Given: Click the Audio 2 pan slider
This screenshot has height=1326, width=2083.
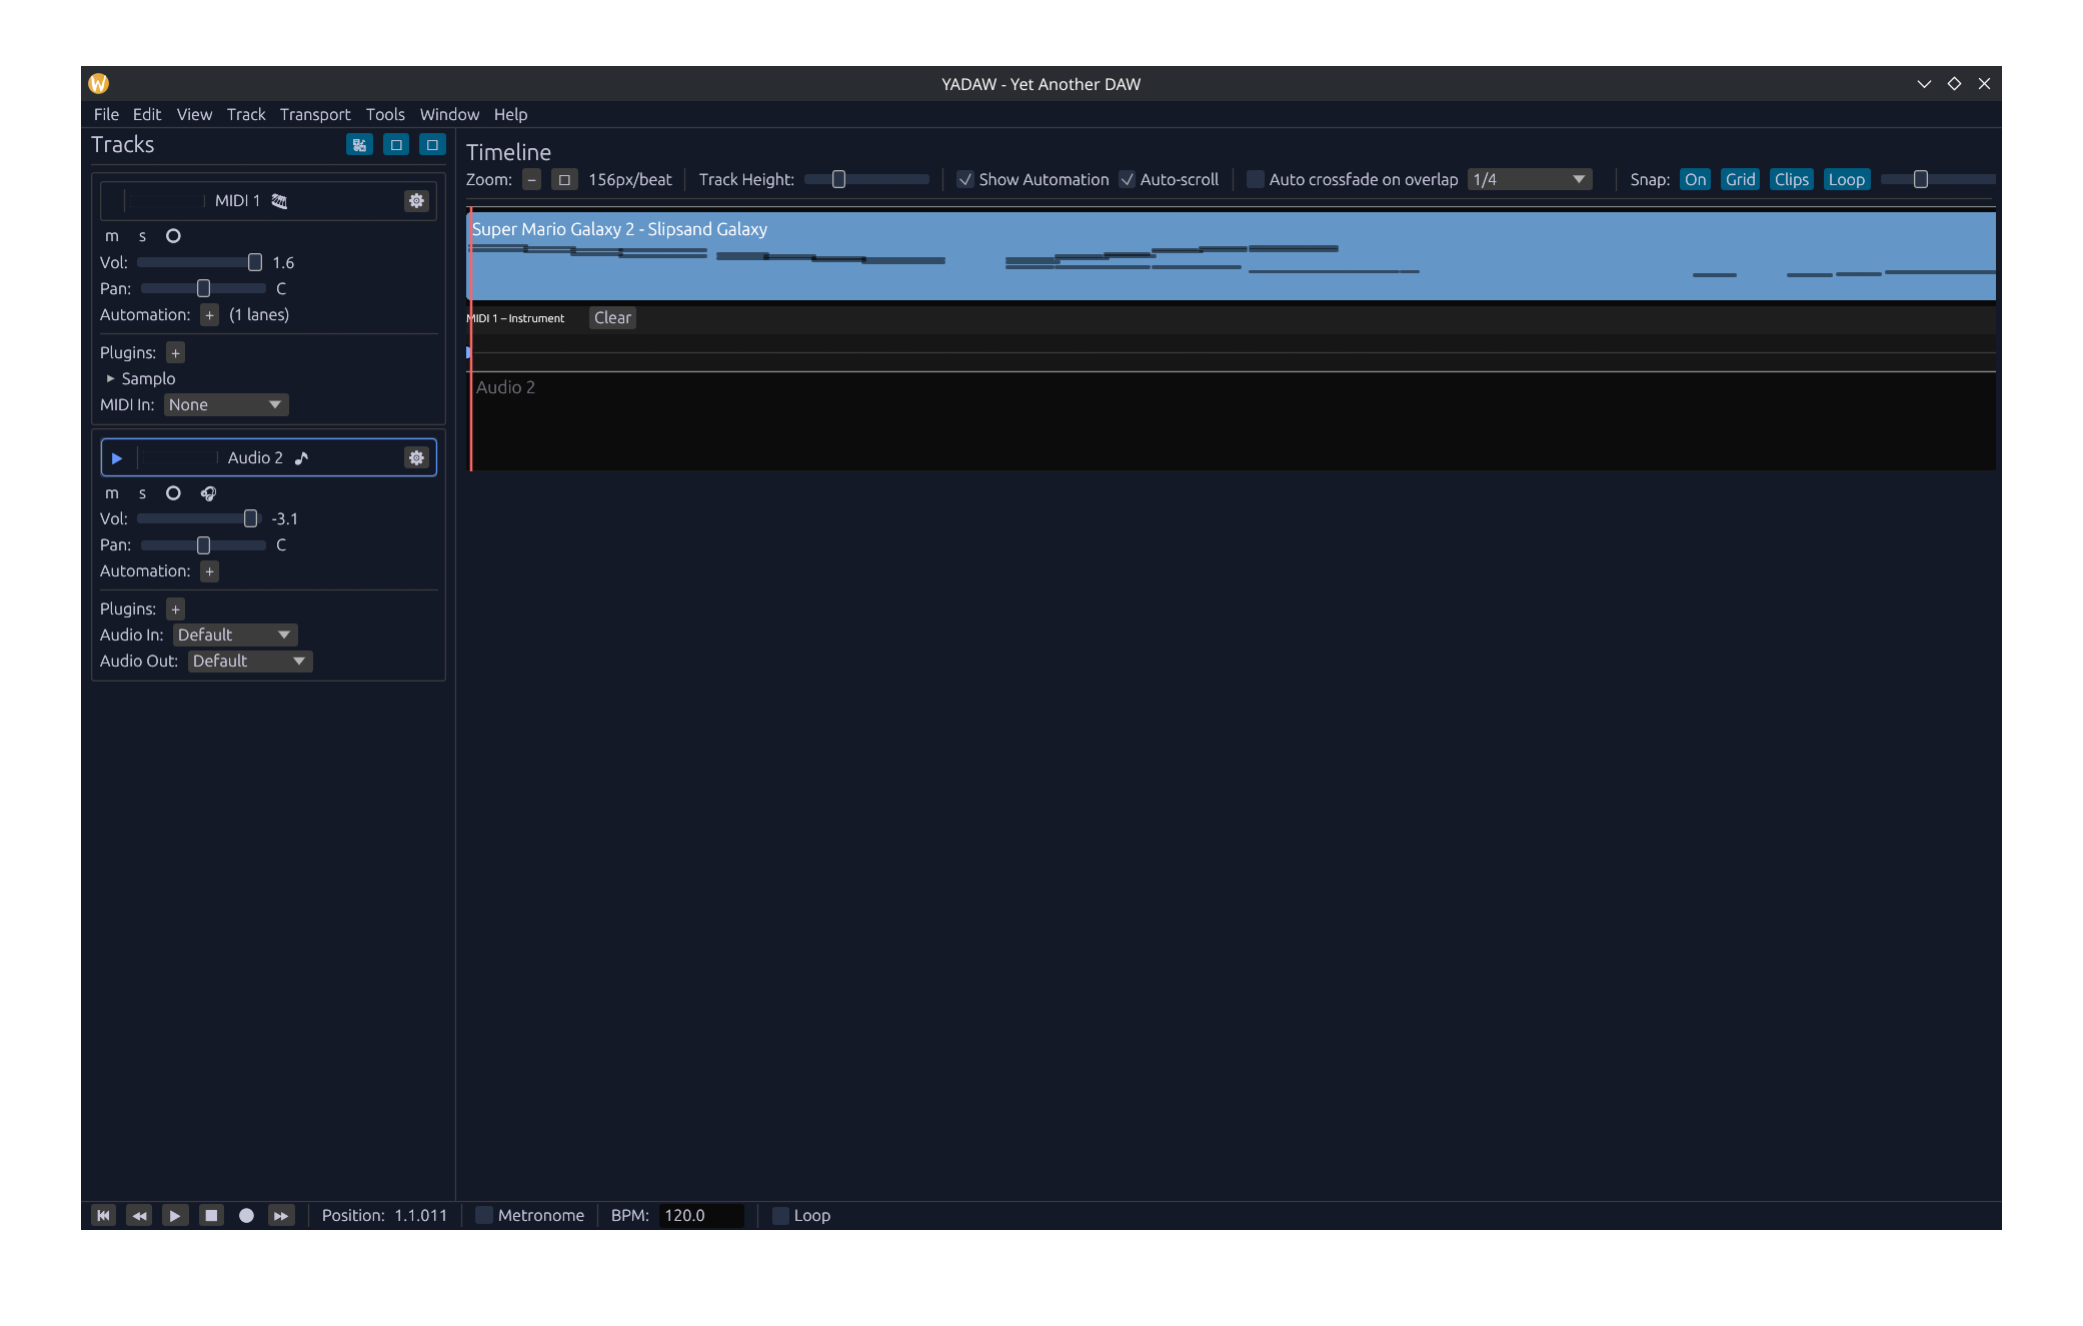Looking at the screenshot, I should [203, 545].
